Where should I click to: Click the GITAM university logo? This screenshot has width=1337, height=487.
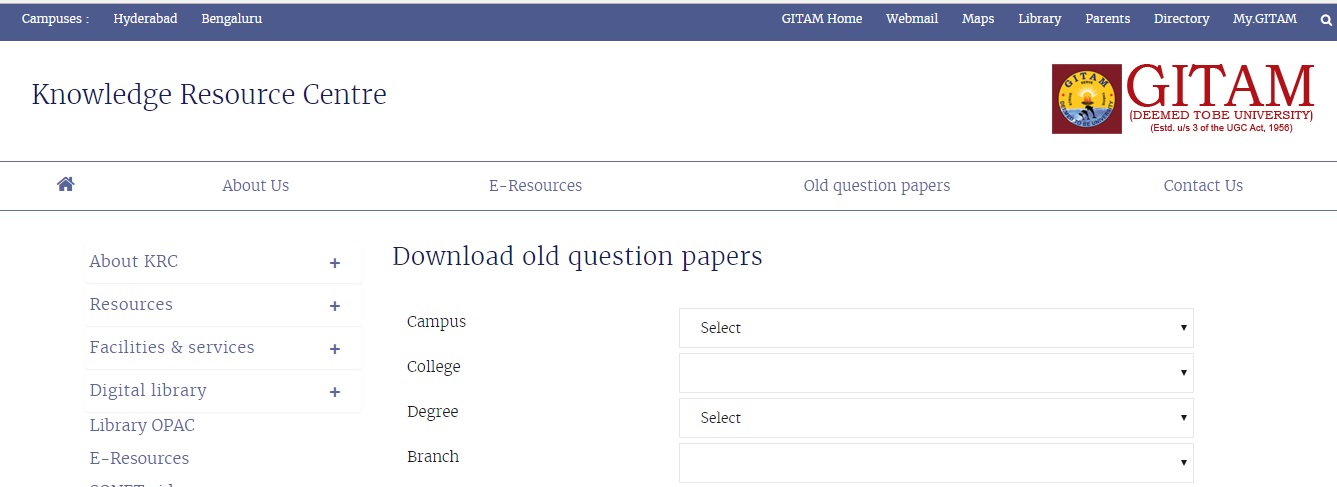click(x=1183, y=98)
